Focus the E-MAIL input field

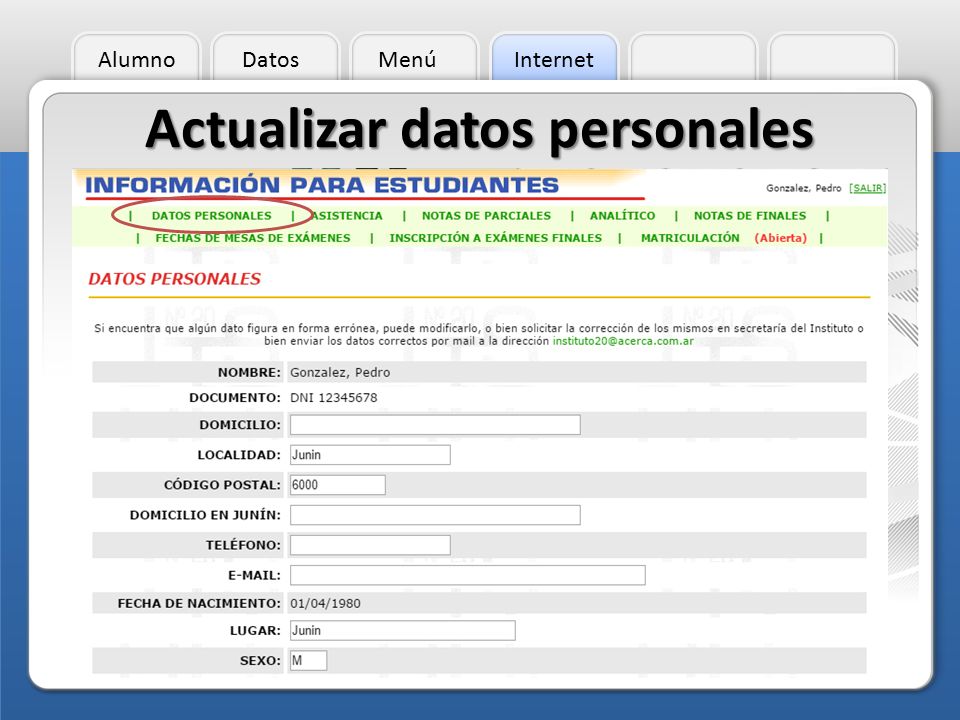[x=467, y=575]
